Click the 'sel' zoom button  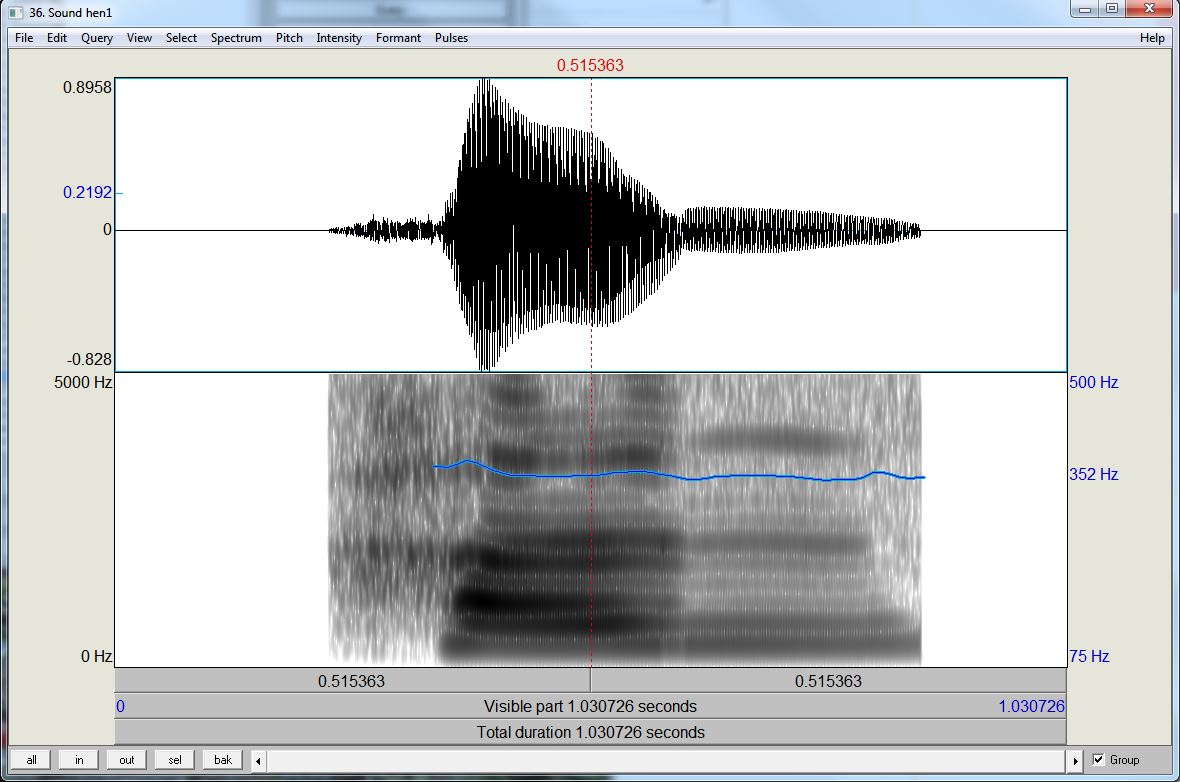(x=175, y=760)
